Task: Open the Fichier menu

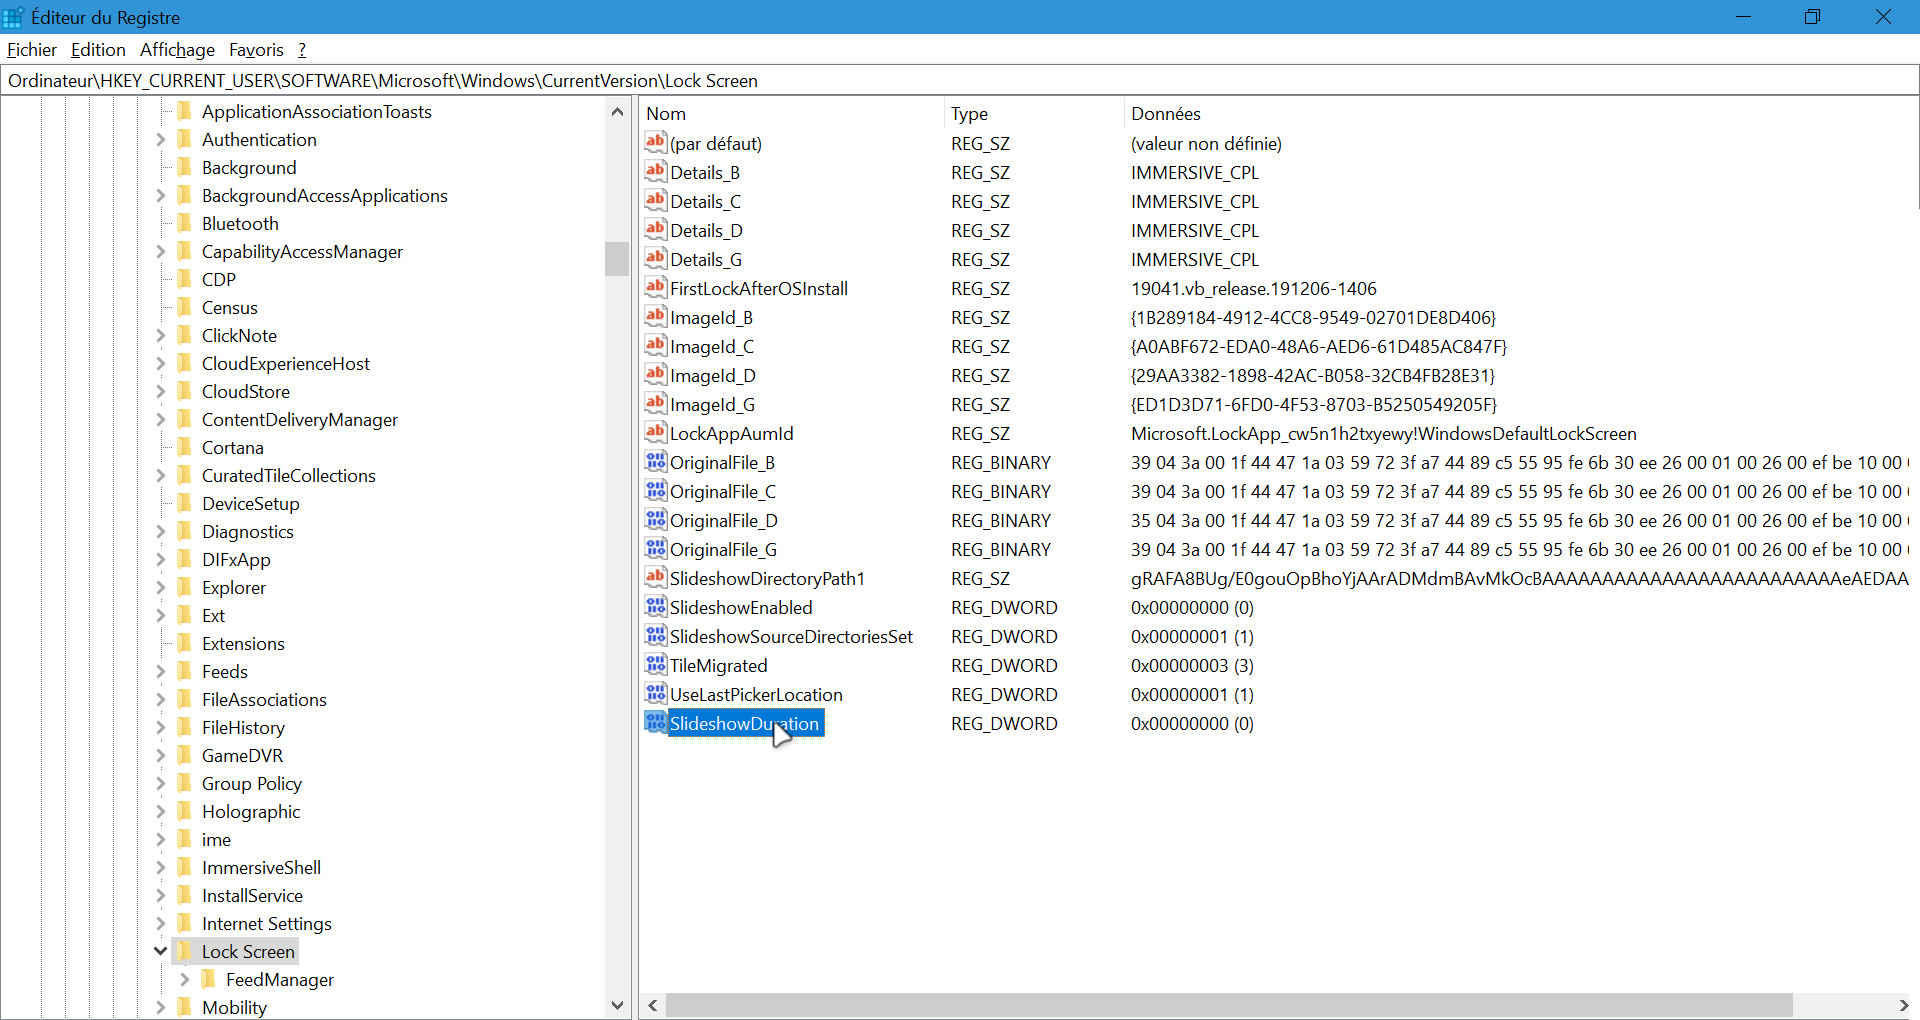Action: [x=32, y=50]
